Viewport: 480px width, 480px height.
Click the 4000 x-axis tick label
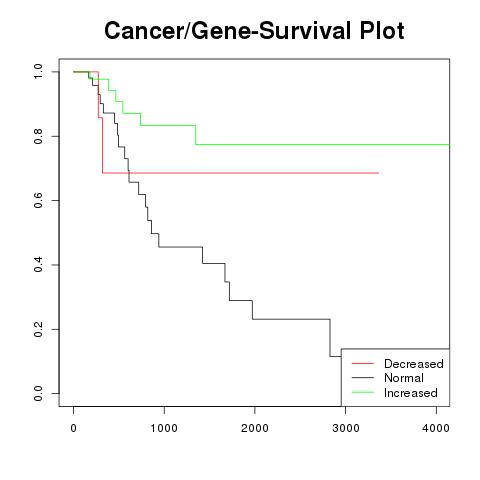436,428
